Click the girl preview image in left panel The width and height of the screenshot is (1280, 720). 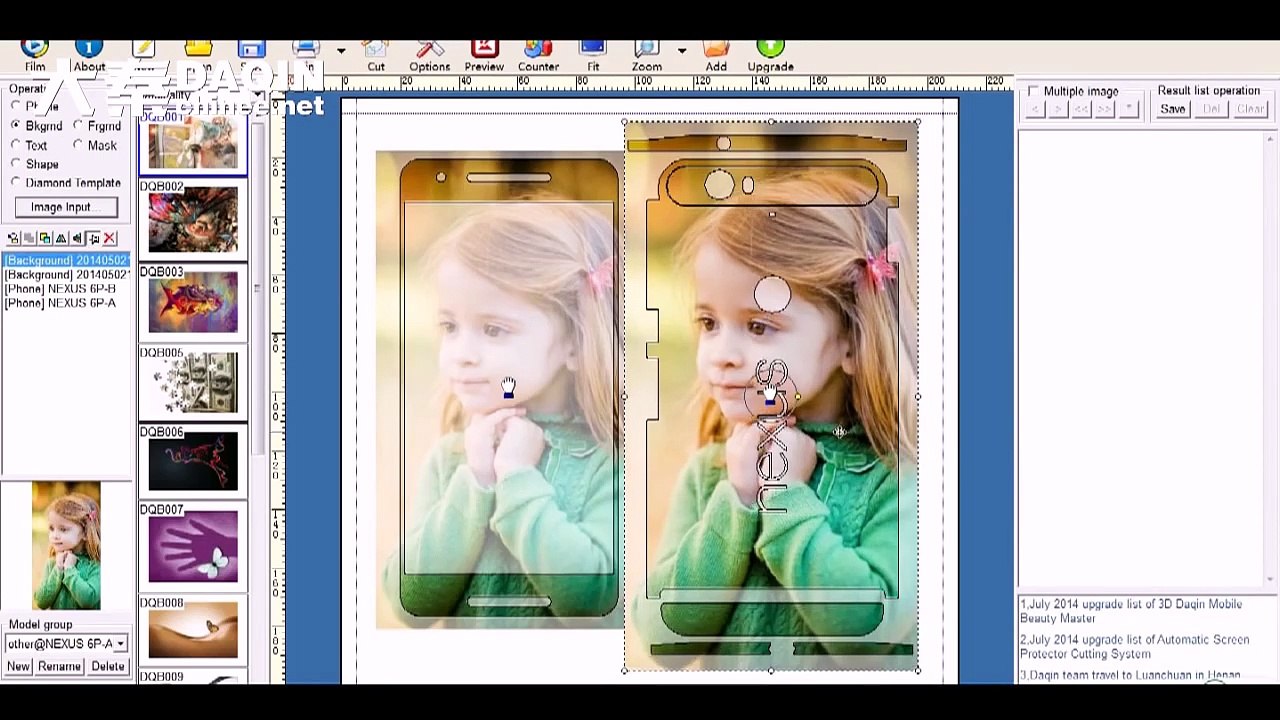pyautogui.click(x=66, y=546)
